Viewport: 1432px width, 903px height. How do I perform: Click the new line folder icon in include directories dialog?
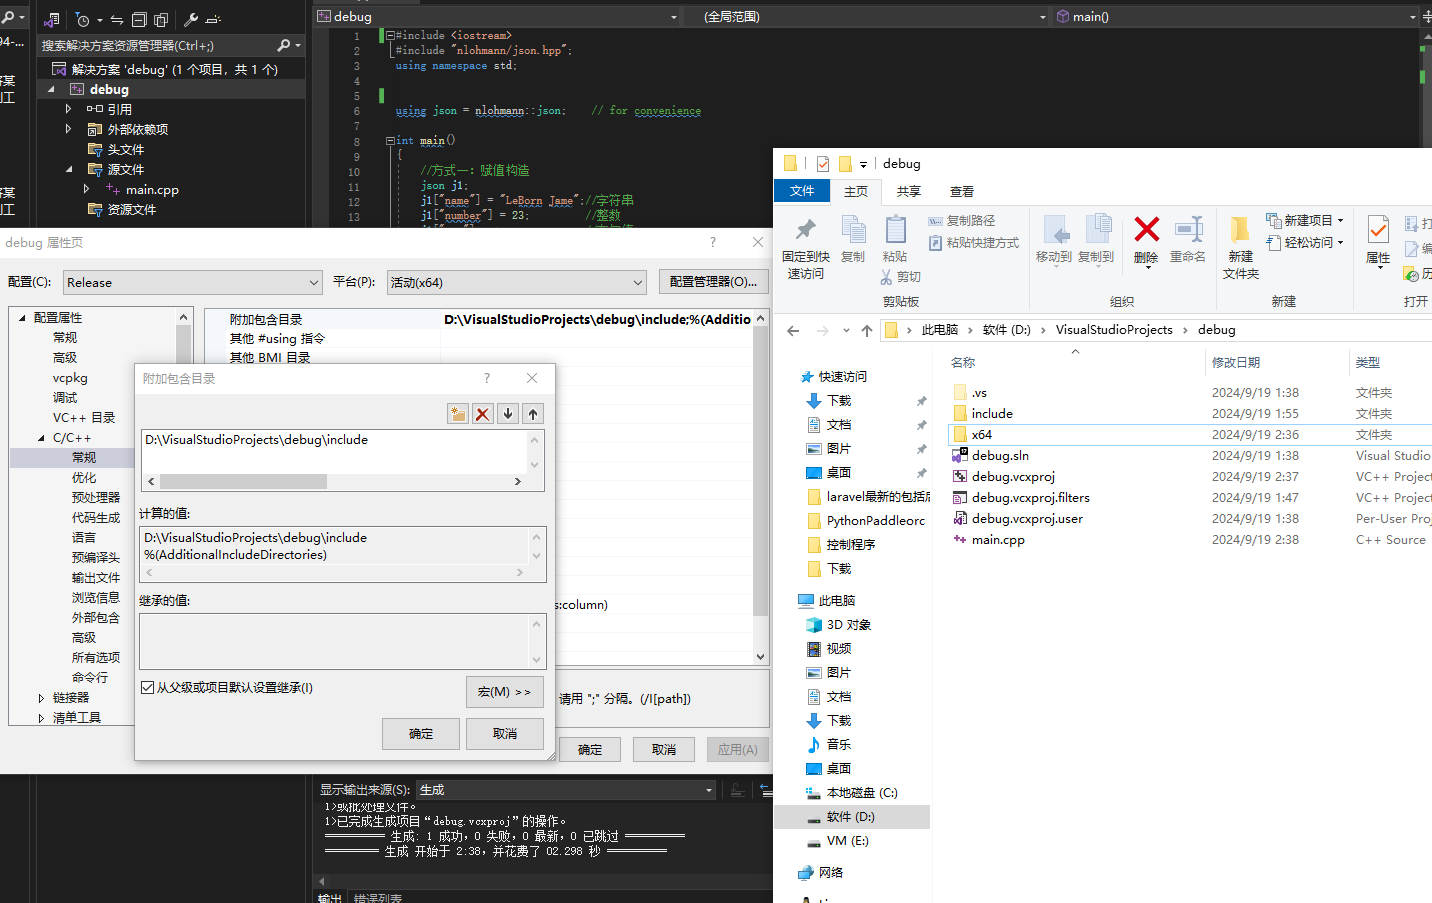click(x=458, y=414)
